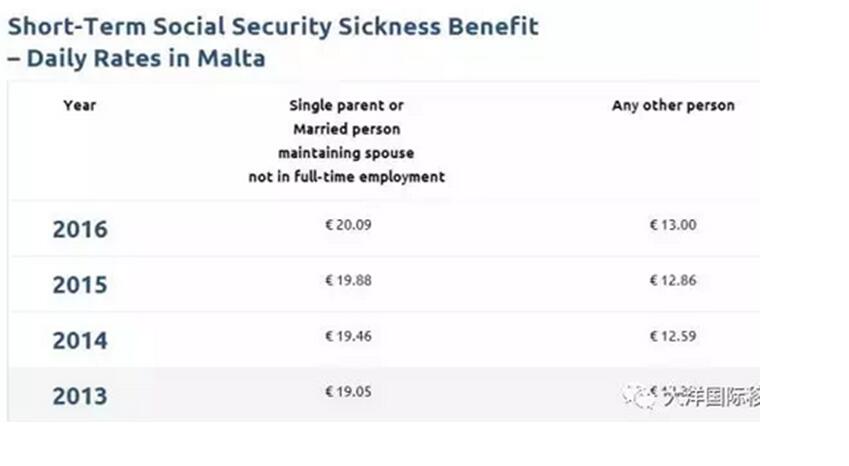Click the 2013 year row label
The width and height of the screenshot is (849, 466).
[80, 397]
